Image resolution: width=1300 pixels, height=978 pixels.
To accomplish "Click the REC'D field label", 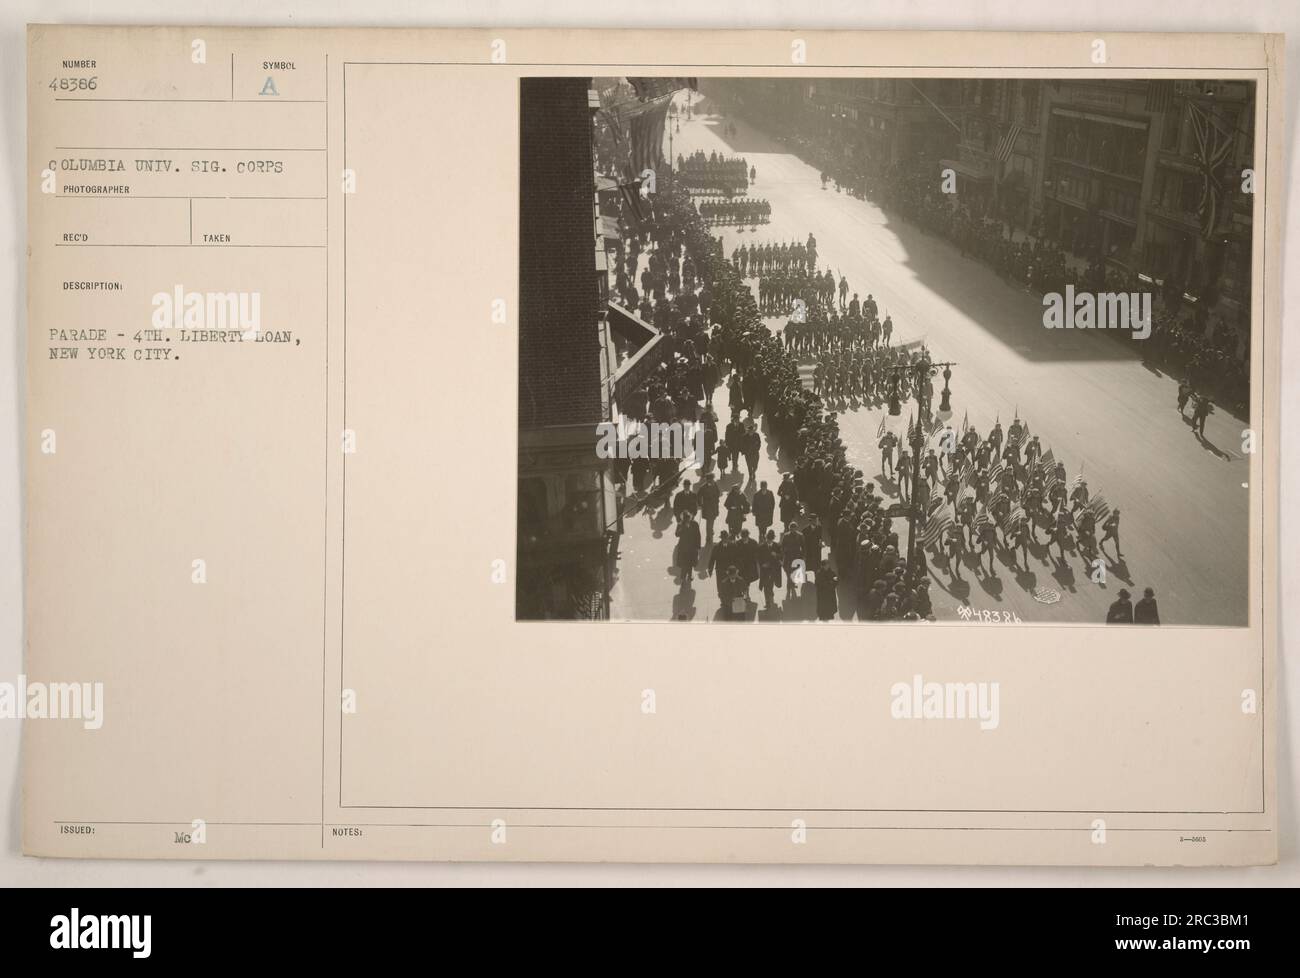I will point(77,238).
